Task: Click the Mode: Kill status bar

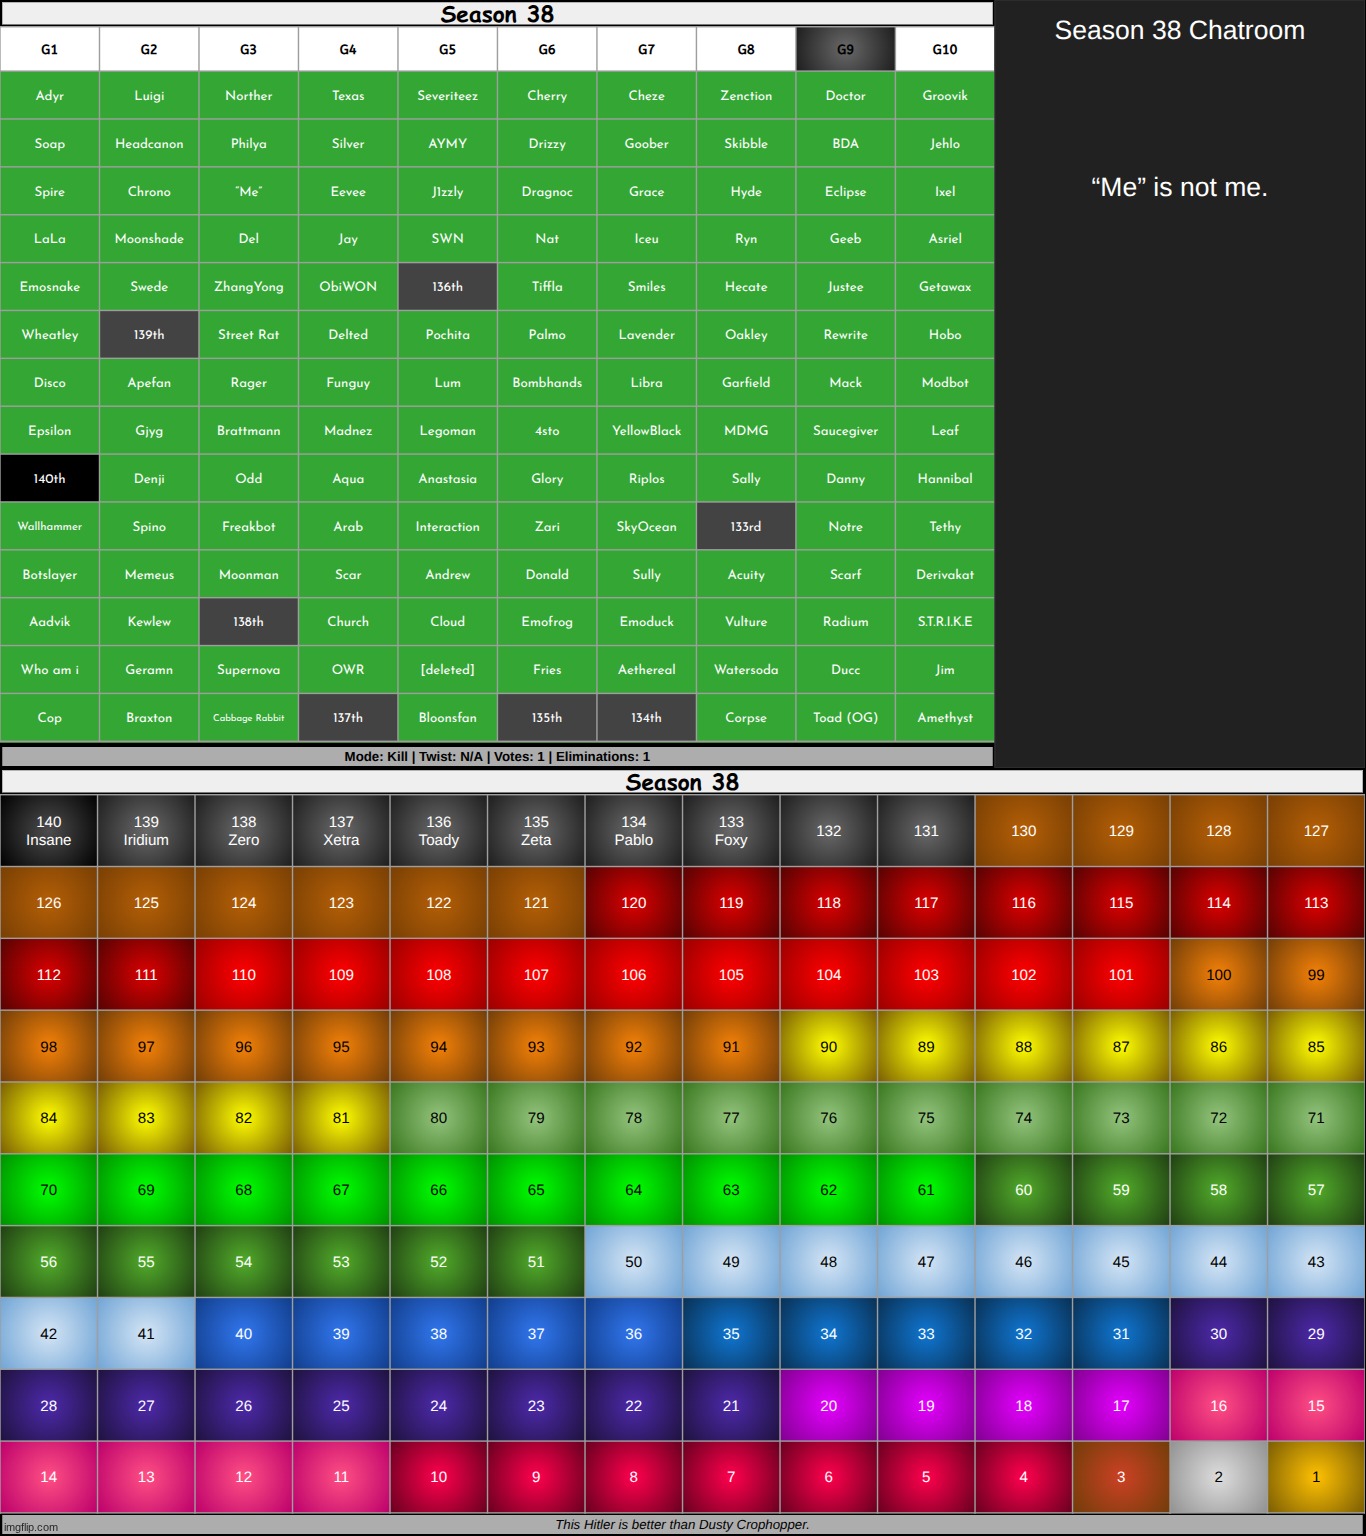Action: click(497, 757)
